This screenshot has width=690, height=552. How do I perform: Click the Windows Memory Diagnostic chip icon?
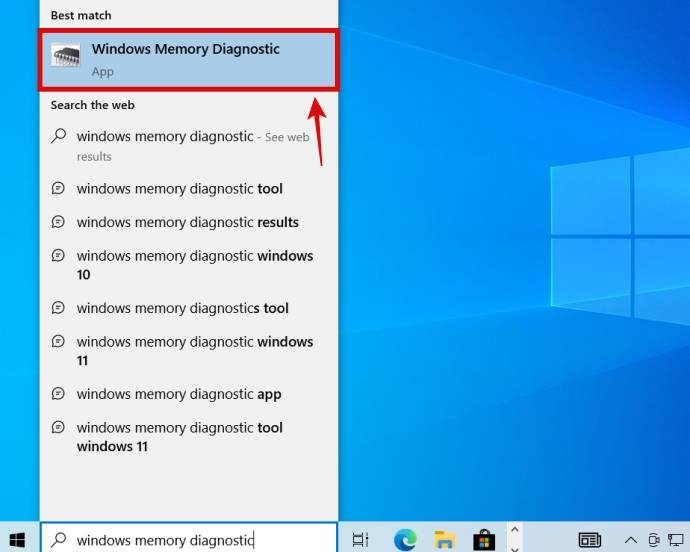coord(66,55)
